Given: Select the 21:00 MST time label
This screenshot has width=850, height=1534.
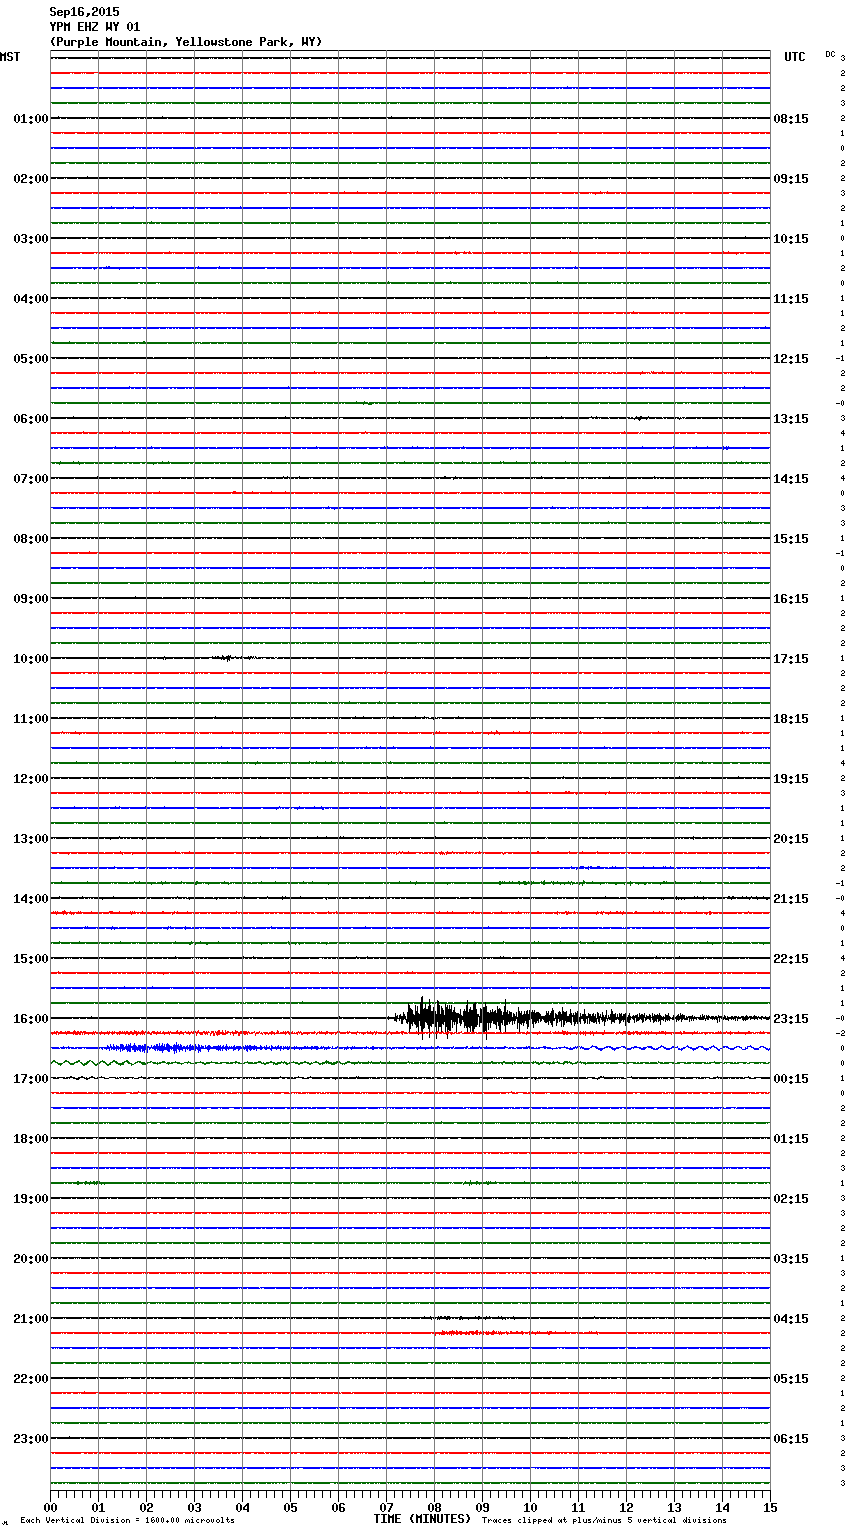Looking at the screenshot, I should pos(31,1319).
